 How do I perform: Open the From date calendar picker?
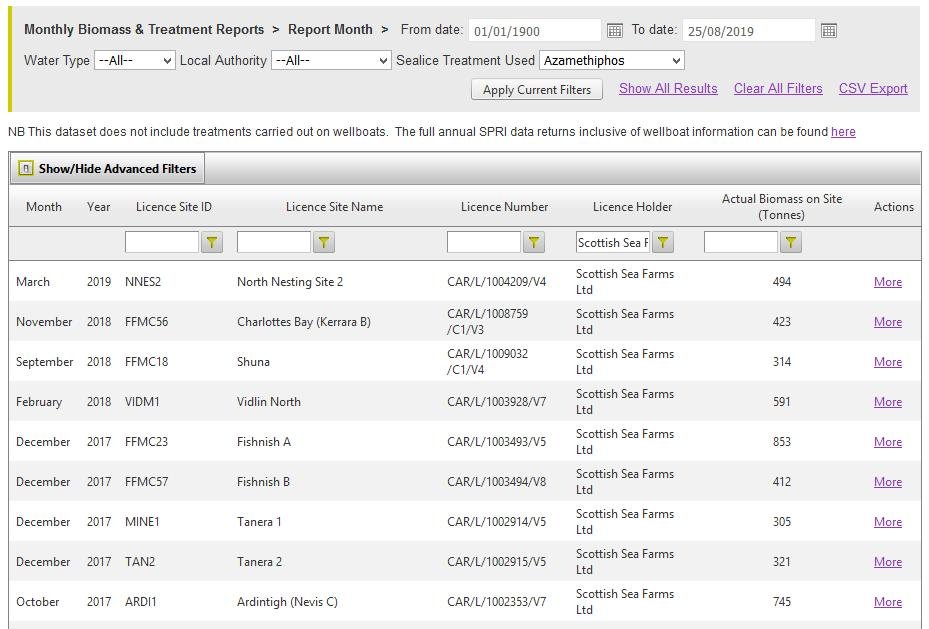615,31
